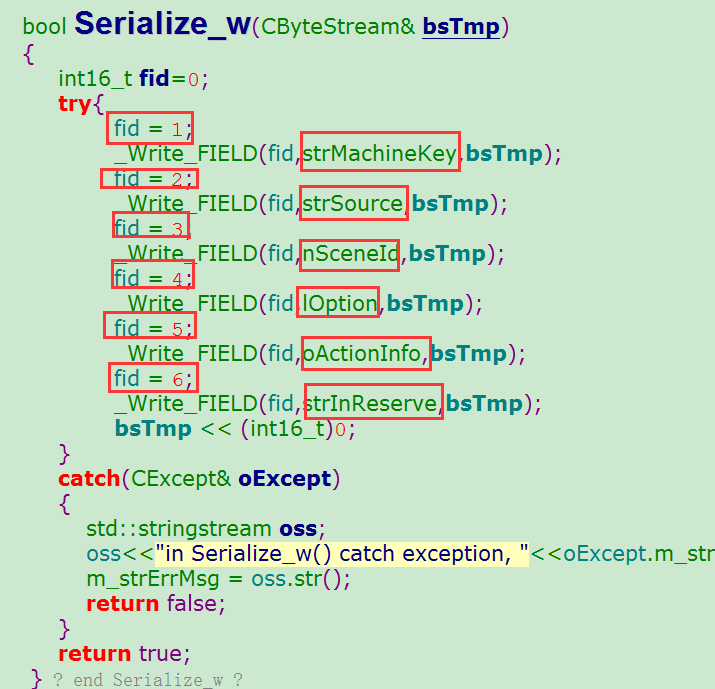
Task: Click the highlighted "in Serialize_w() catch exception" string
Action: (342, 554)
